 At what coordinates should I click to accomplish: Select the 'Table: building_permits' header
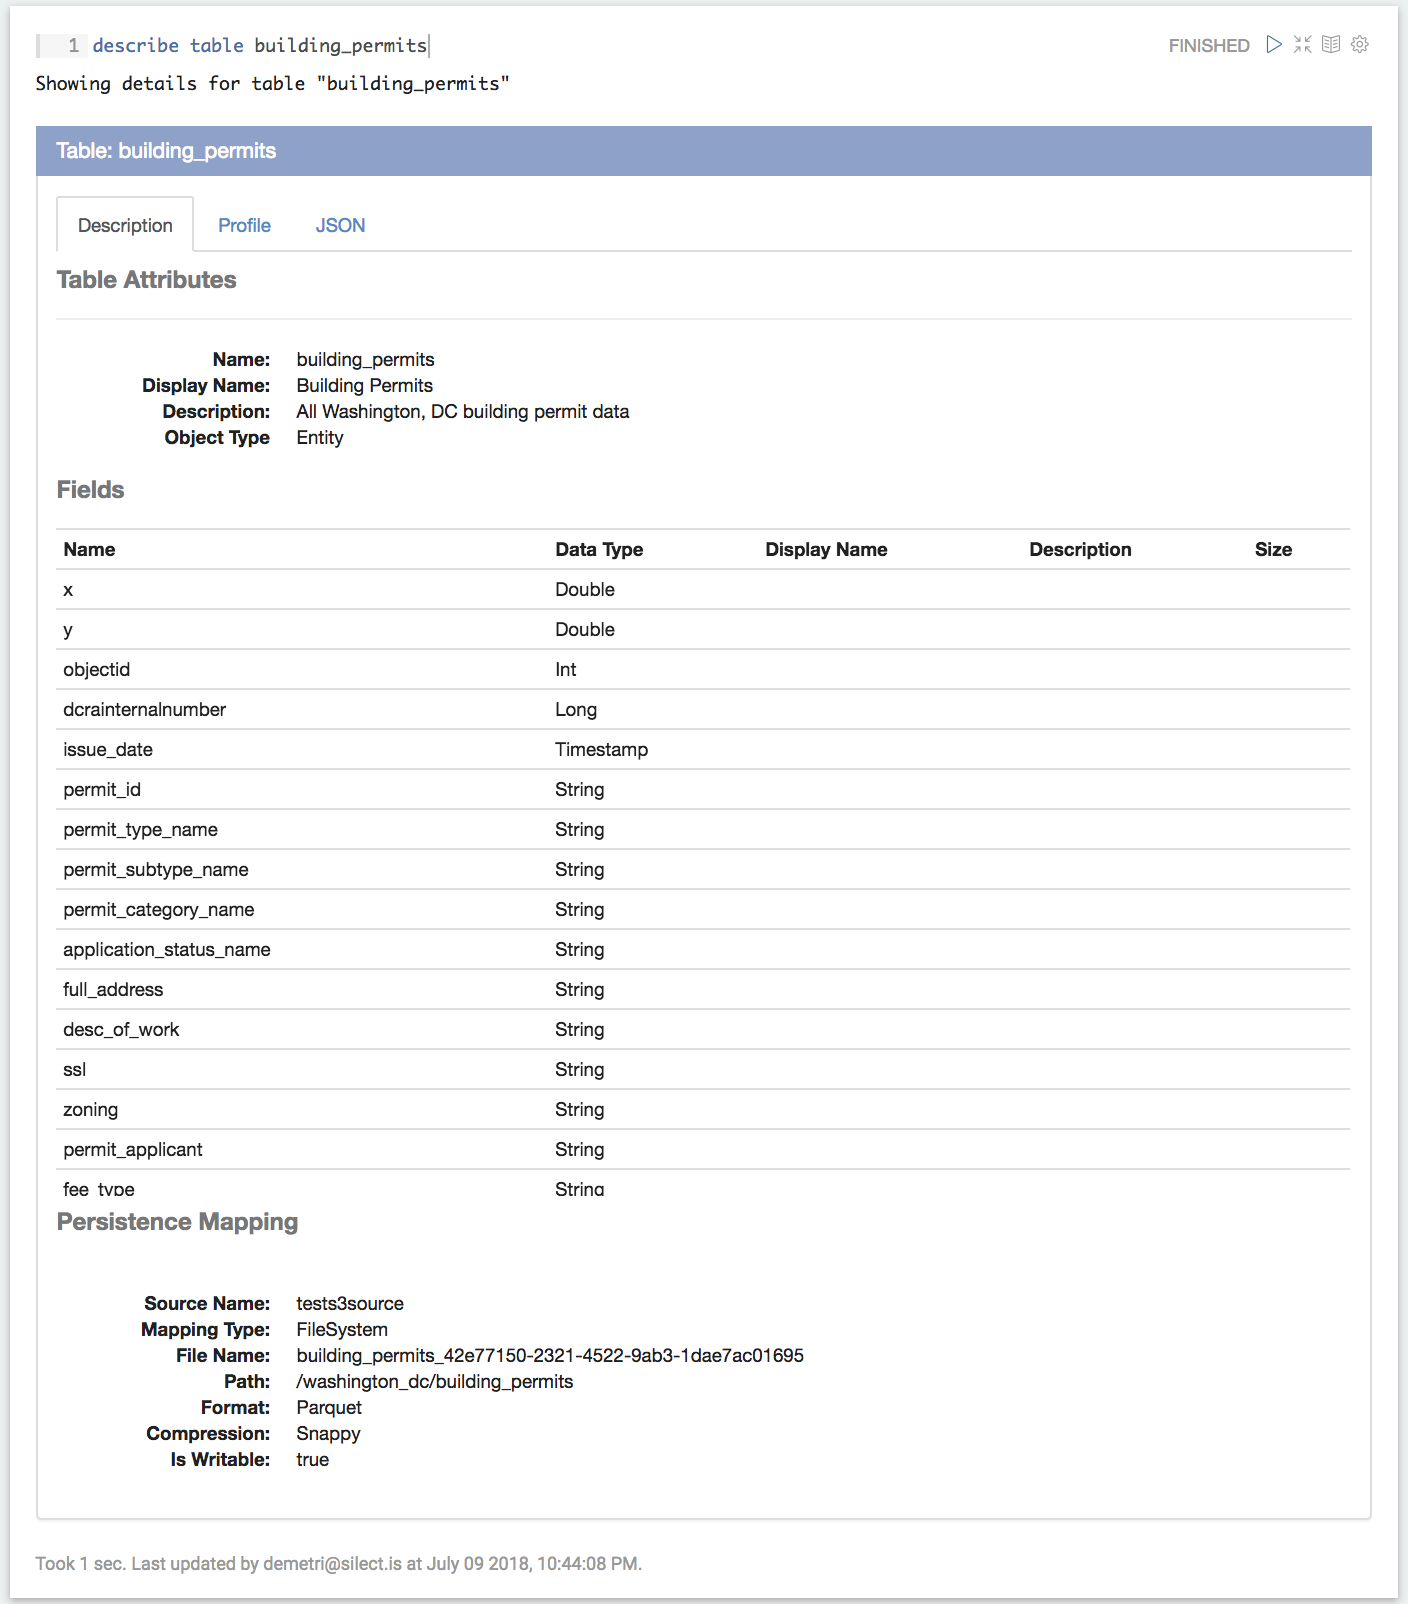[166, 151]
